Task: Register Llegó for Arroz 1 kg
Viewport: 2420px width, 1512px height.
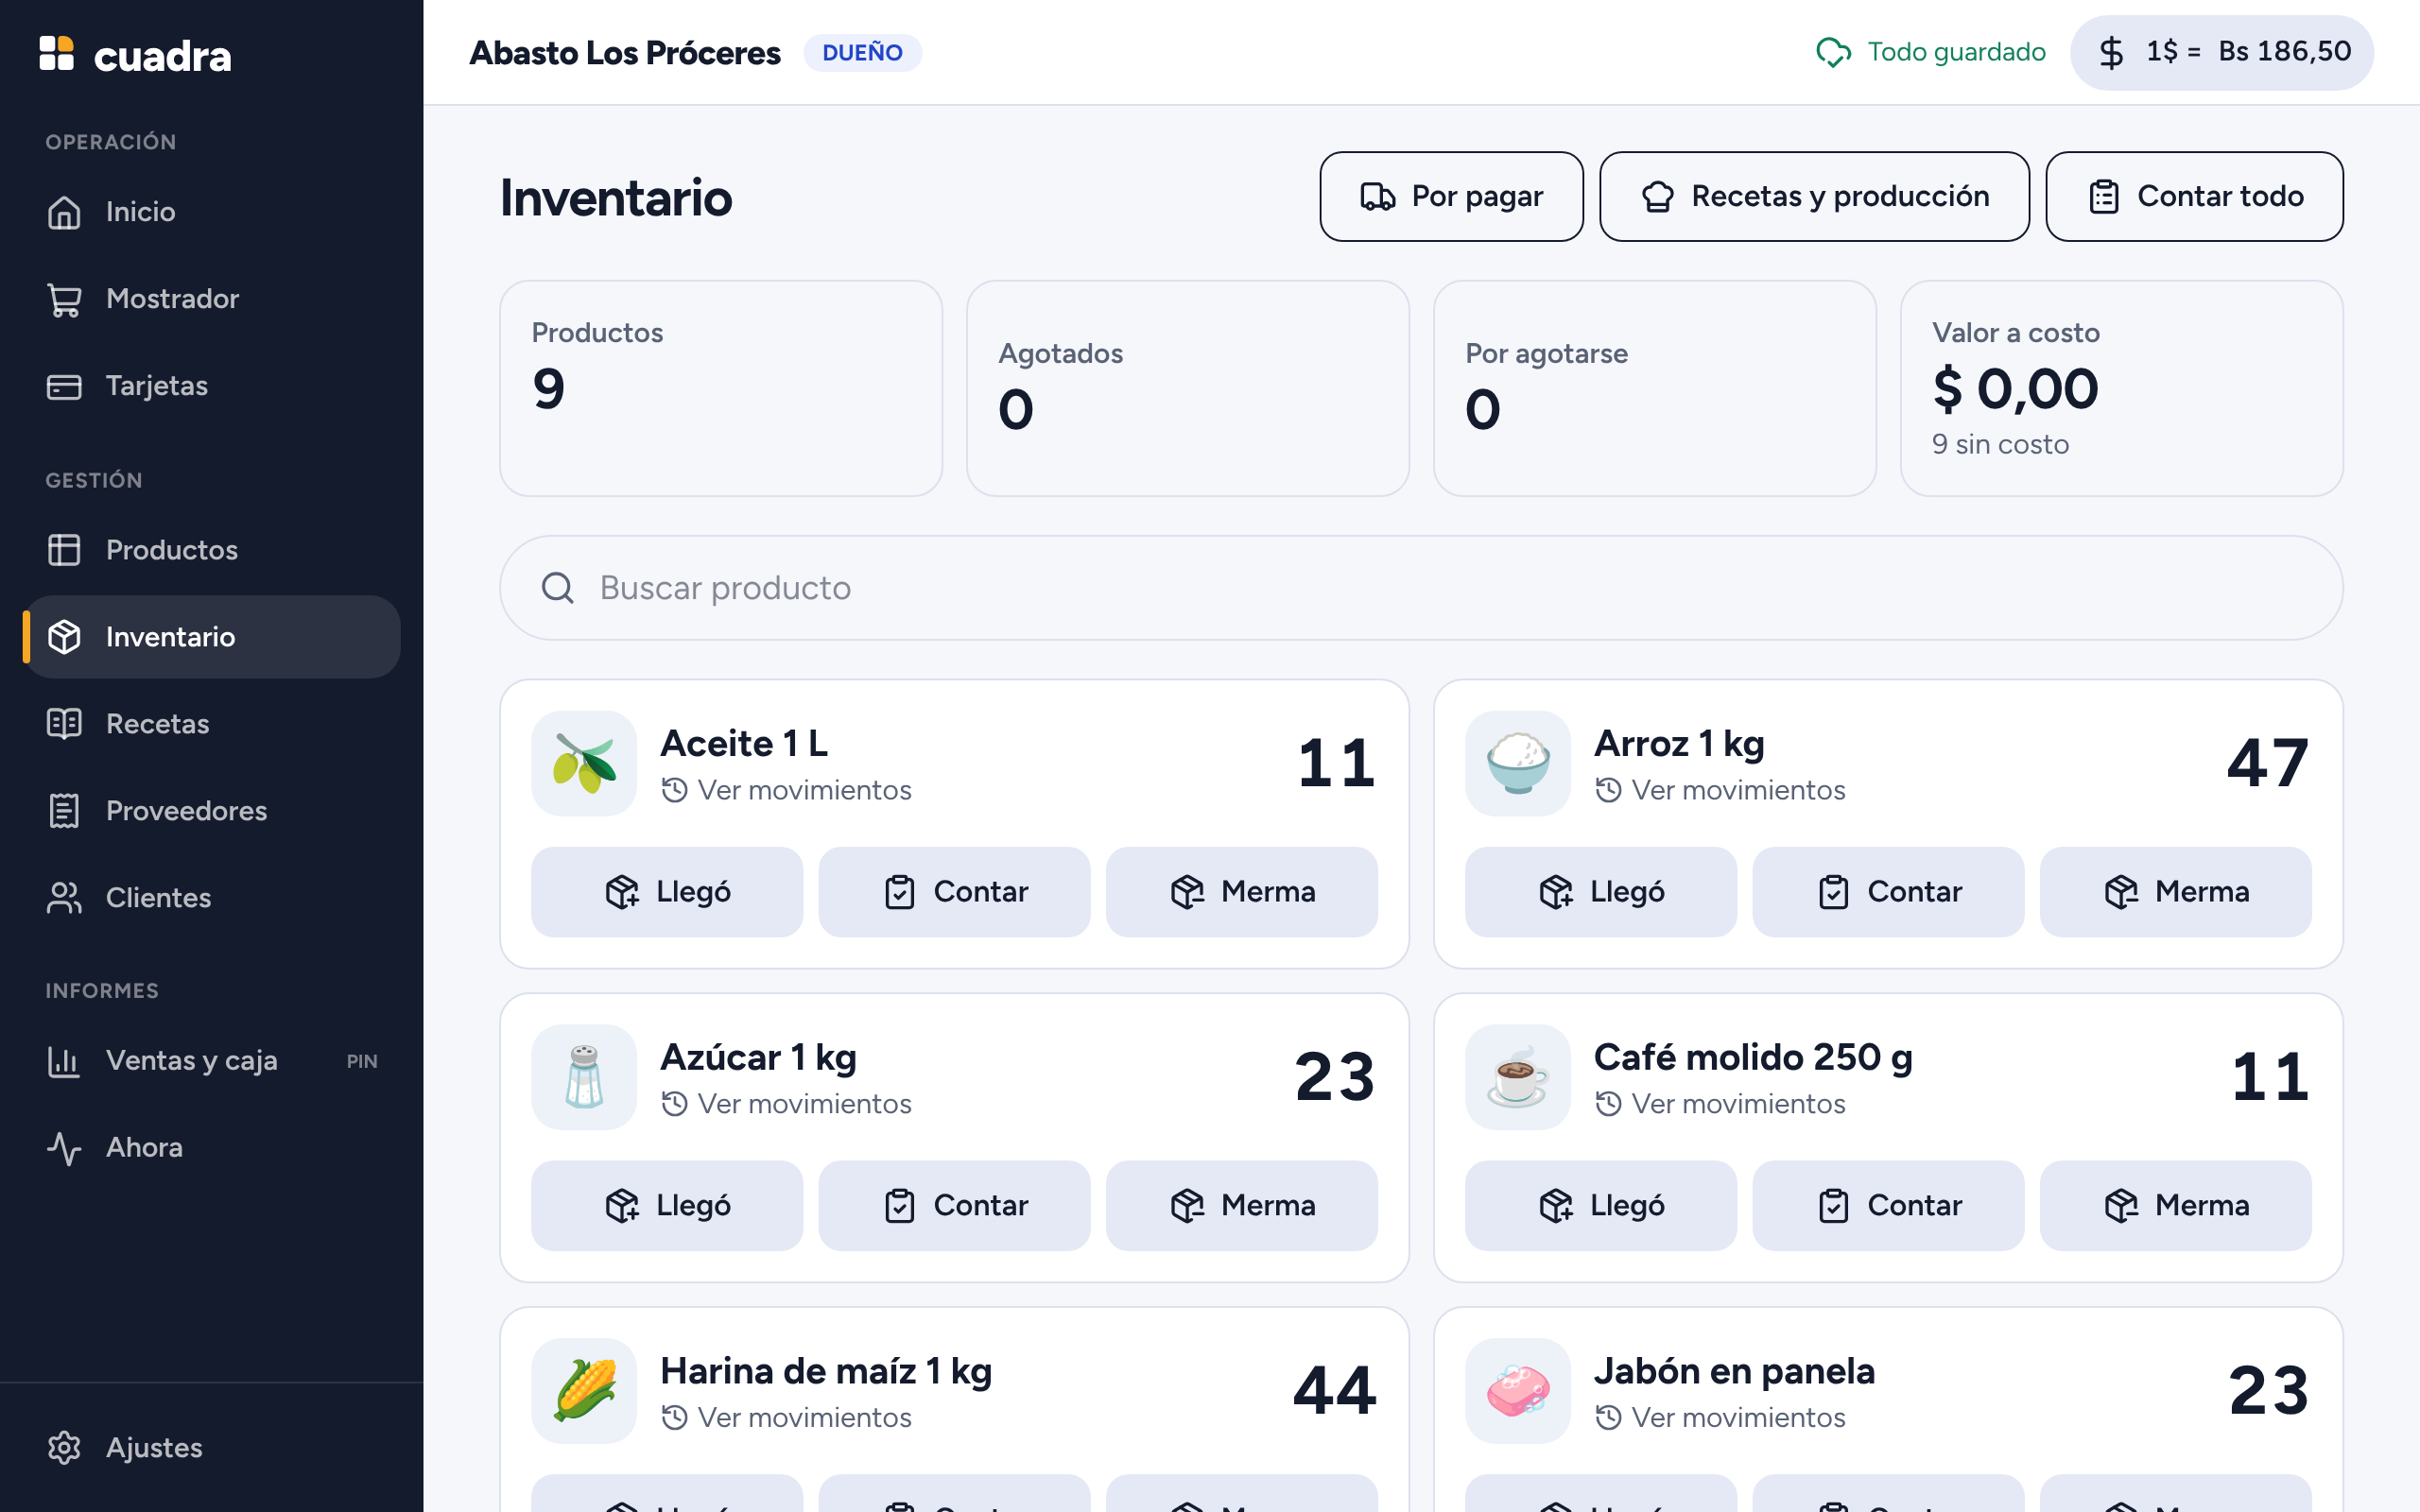Action: click(1601, 892)
